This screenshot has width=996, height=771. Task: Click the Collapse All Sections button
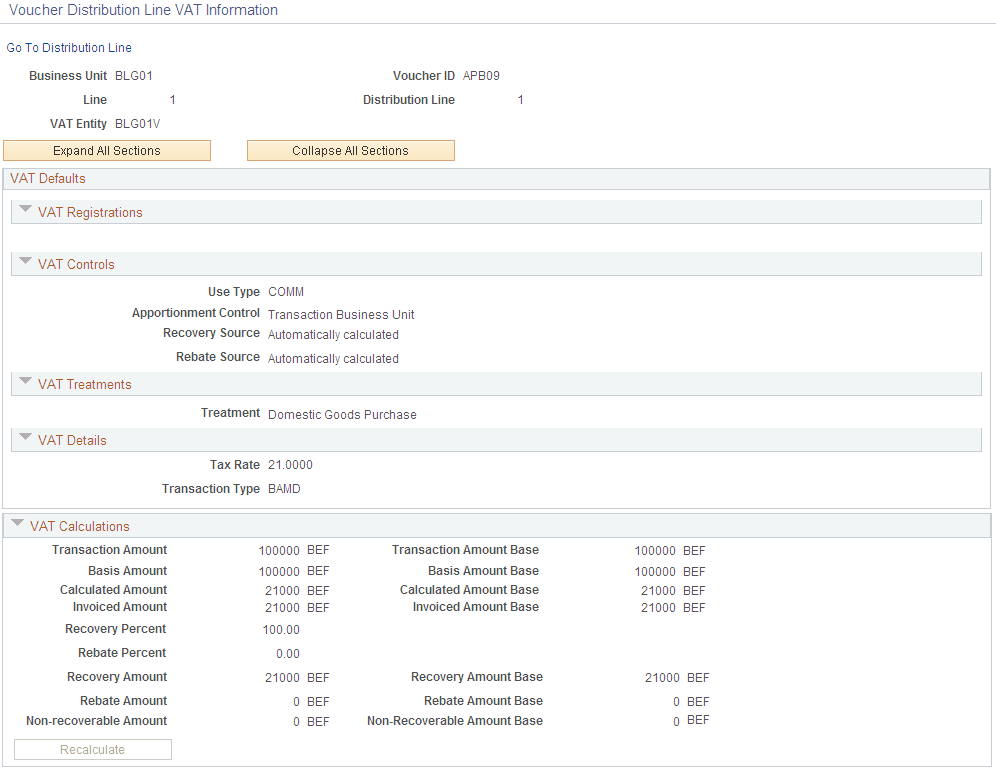[350, 150]
